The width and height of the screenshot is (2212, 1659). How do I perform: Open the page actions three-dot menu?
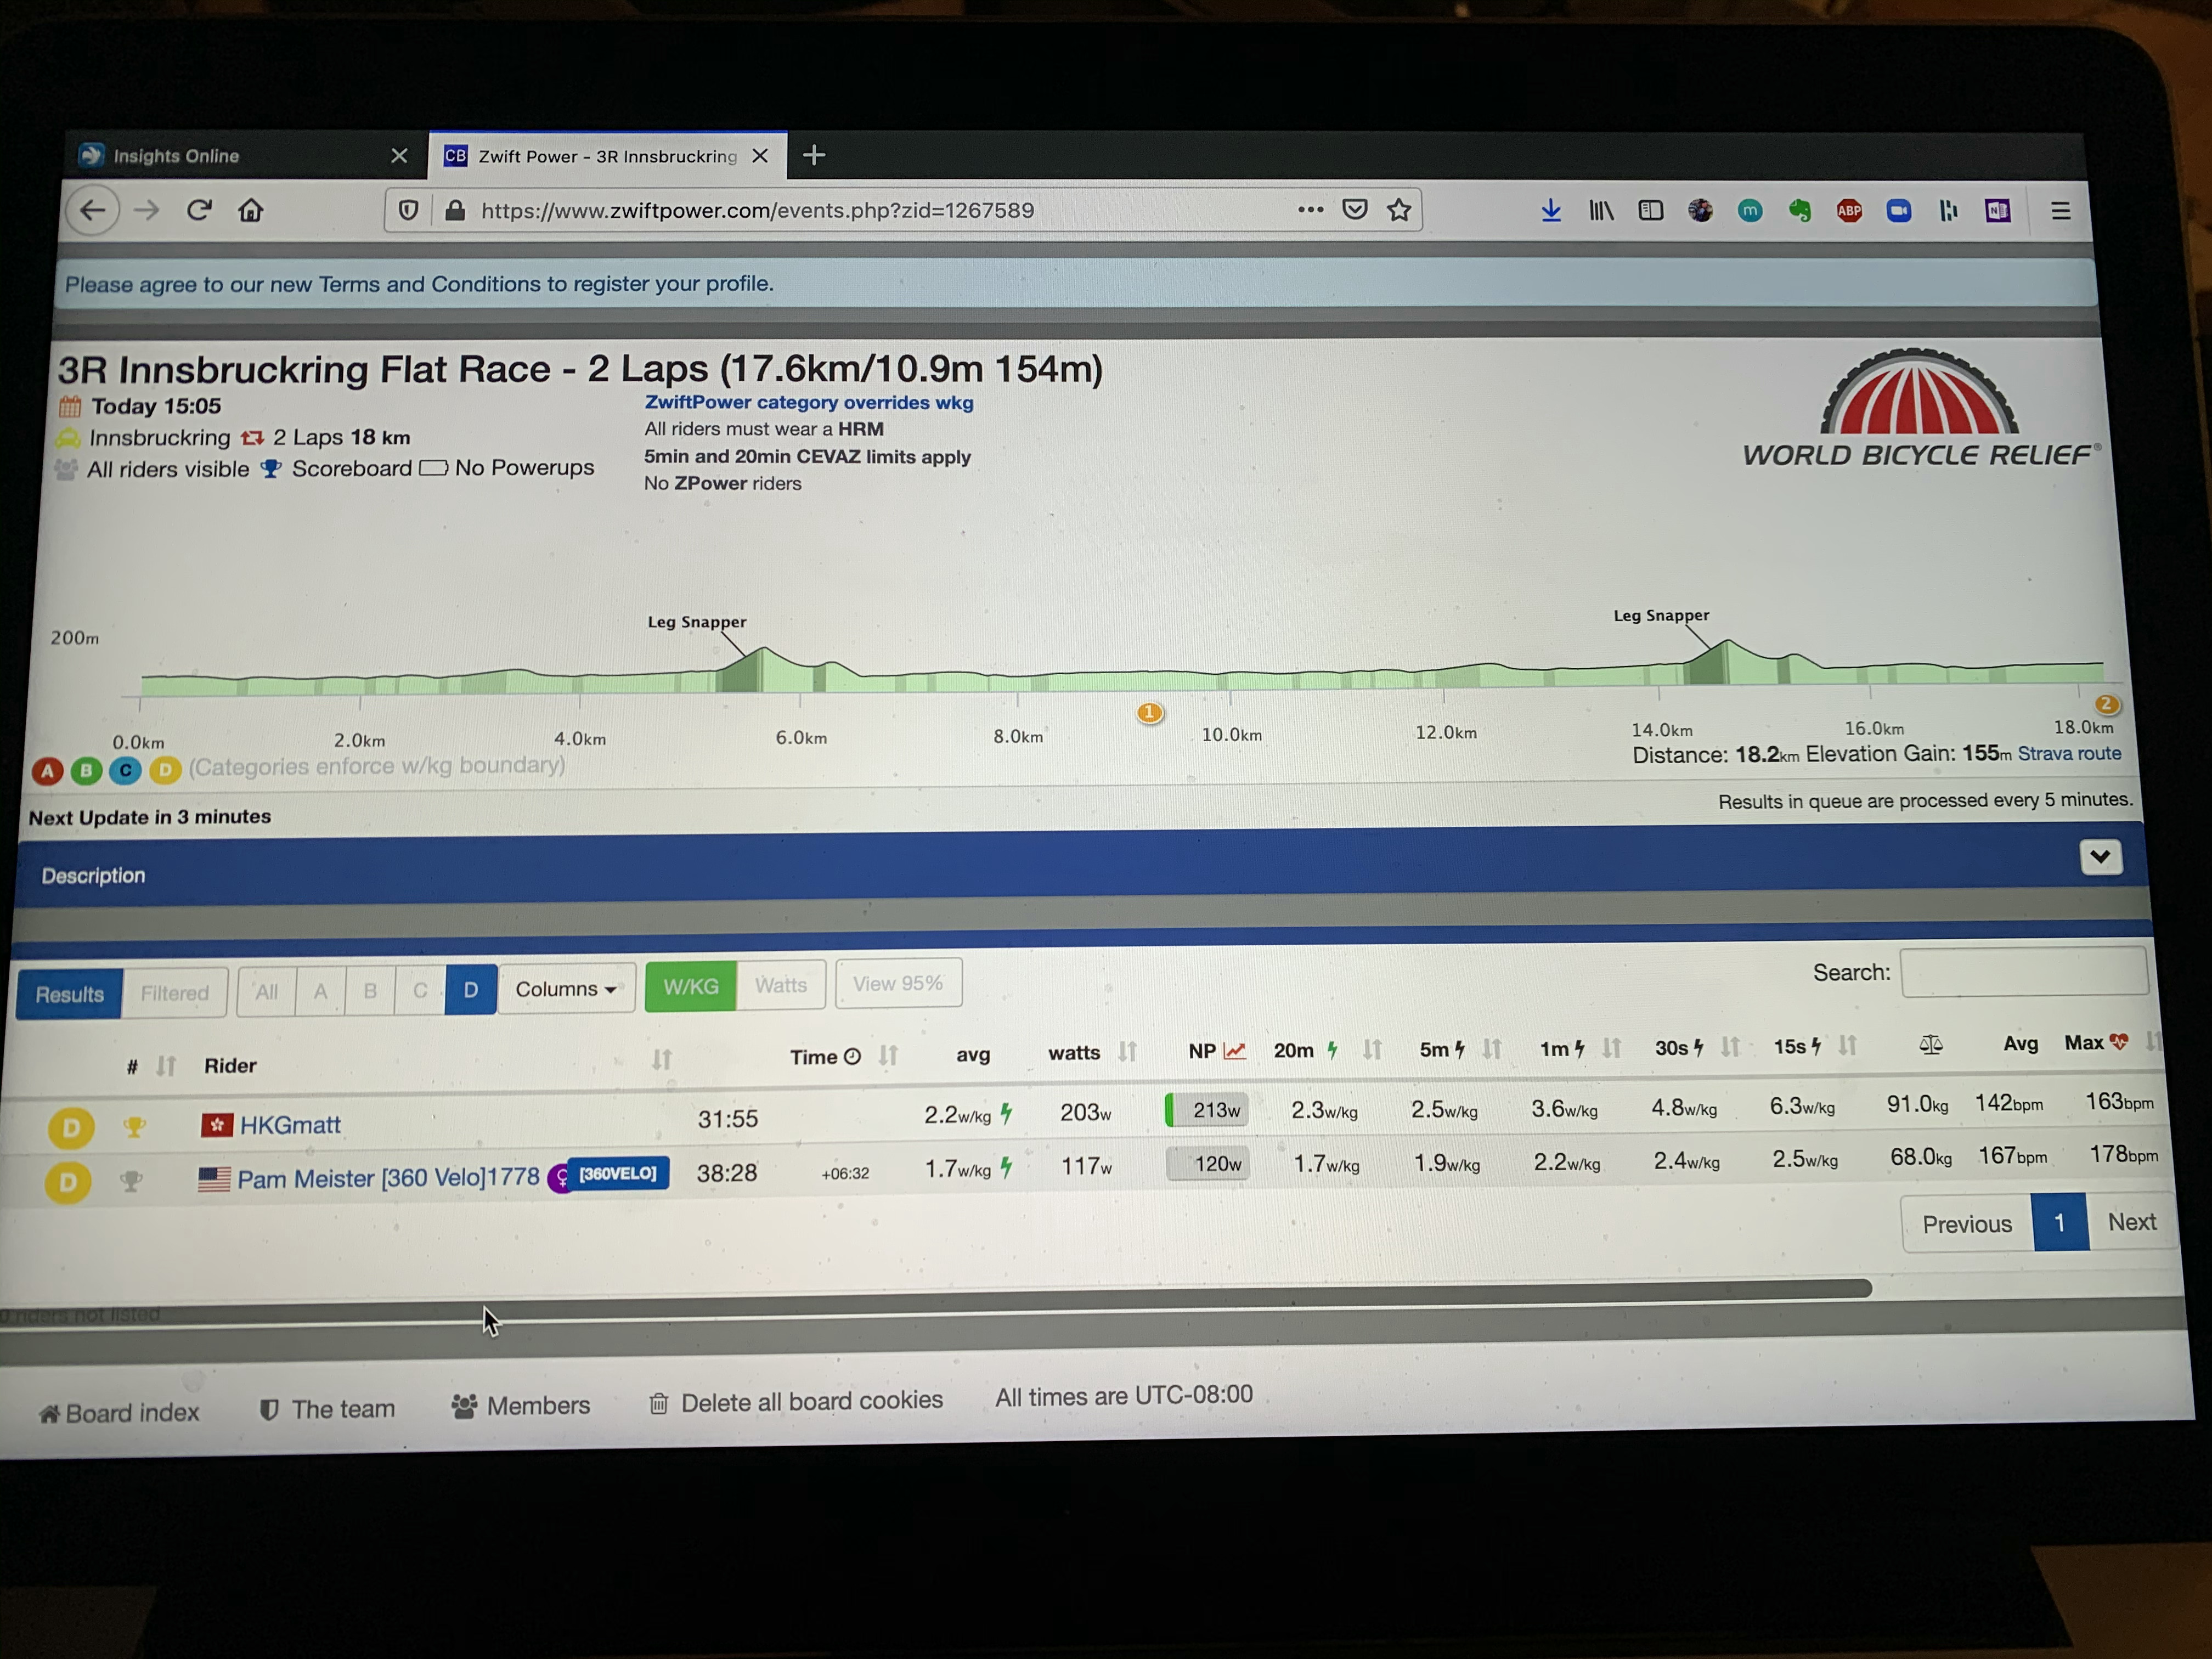(x=1310, y=210)
